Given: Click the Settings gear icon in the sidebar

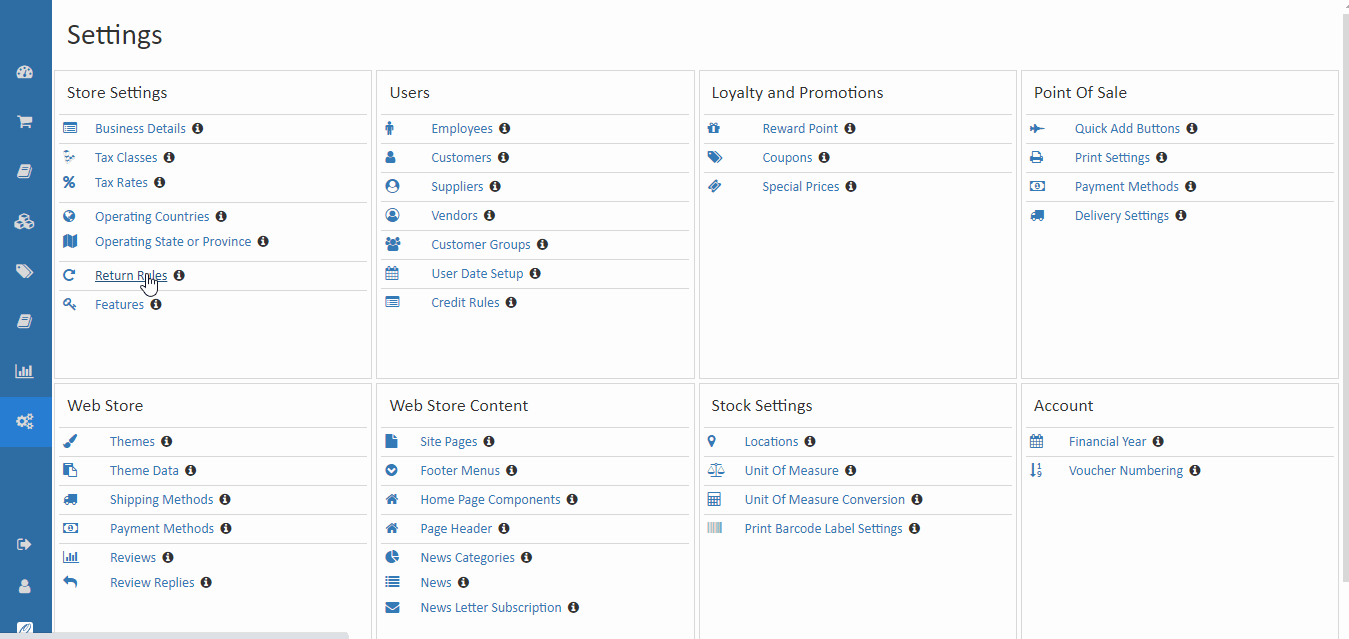Looking at the screenshot, I should tap(25, 421).
